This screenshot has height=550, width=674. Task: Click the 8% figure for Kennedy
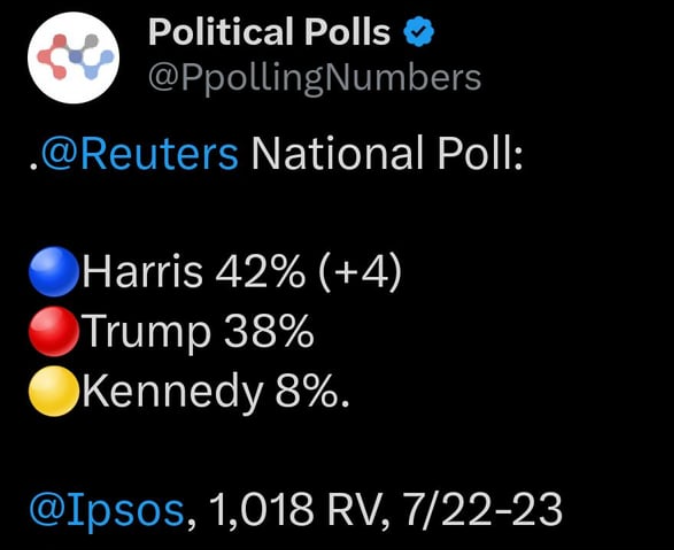point(307,391)
